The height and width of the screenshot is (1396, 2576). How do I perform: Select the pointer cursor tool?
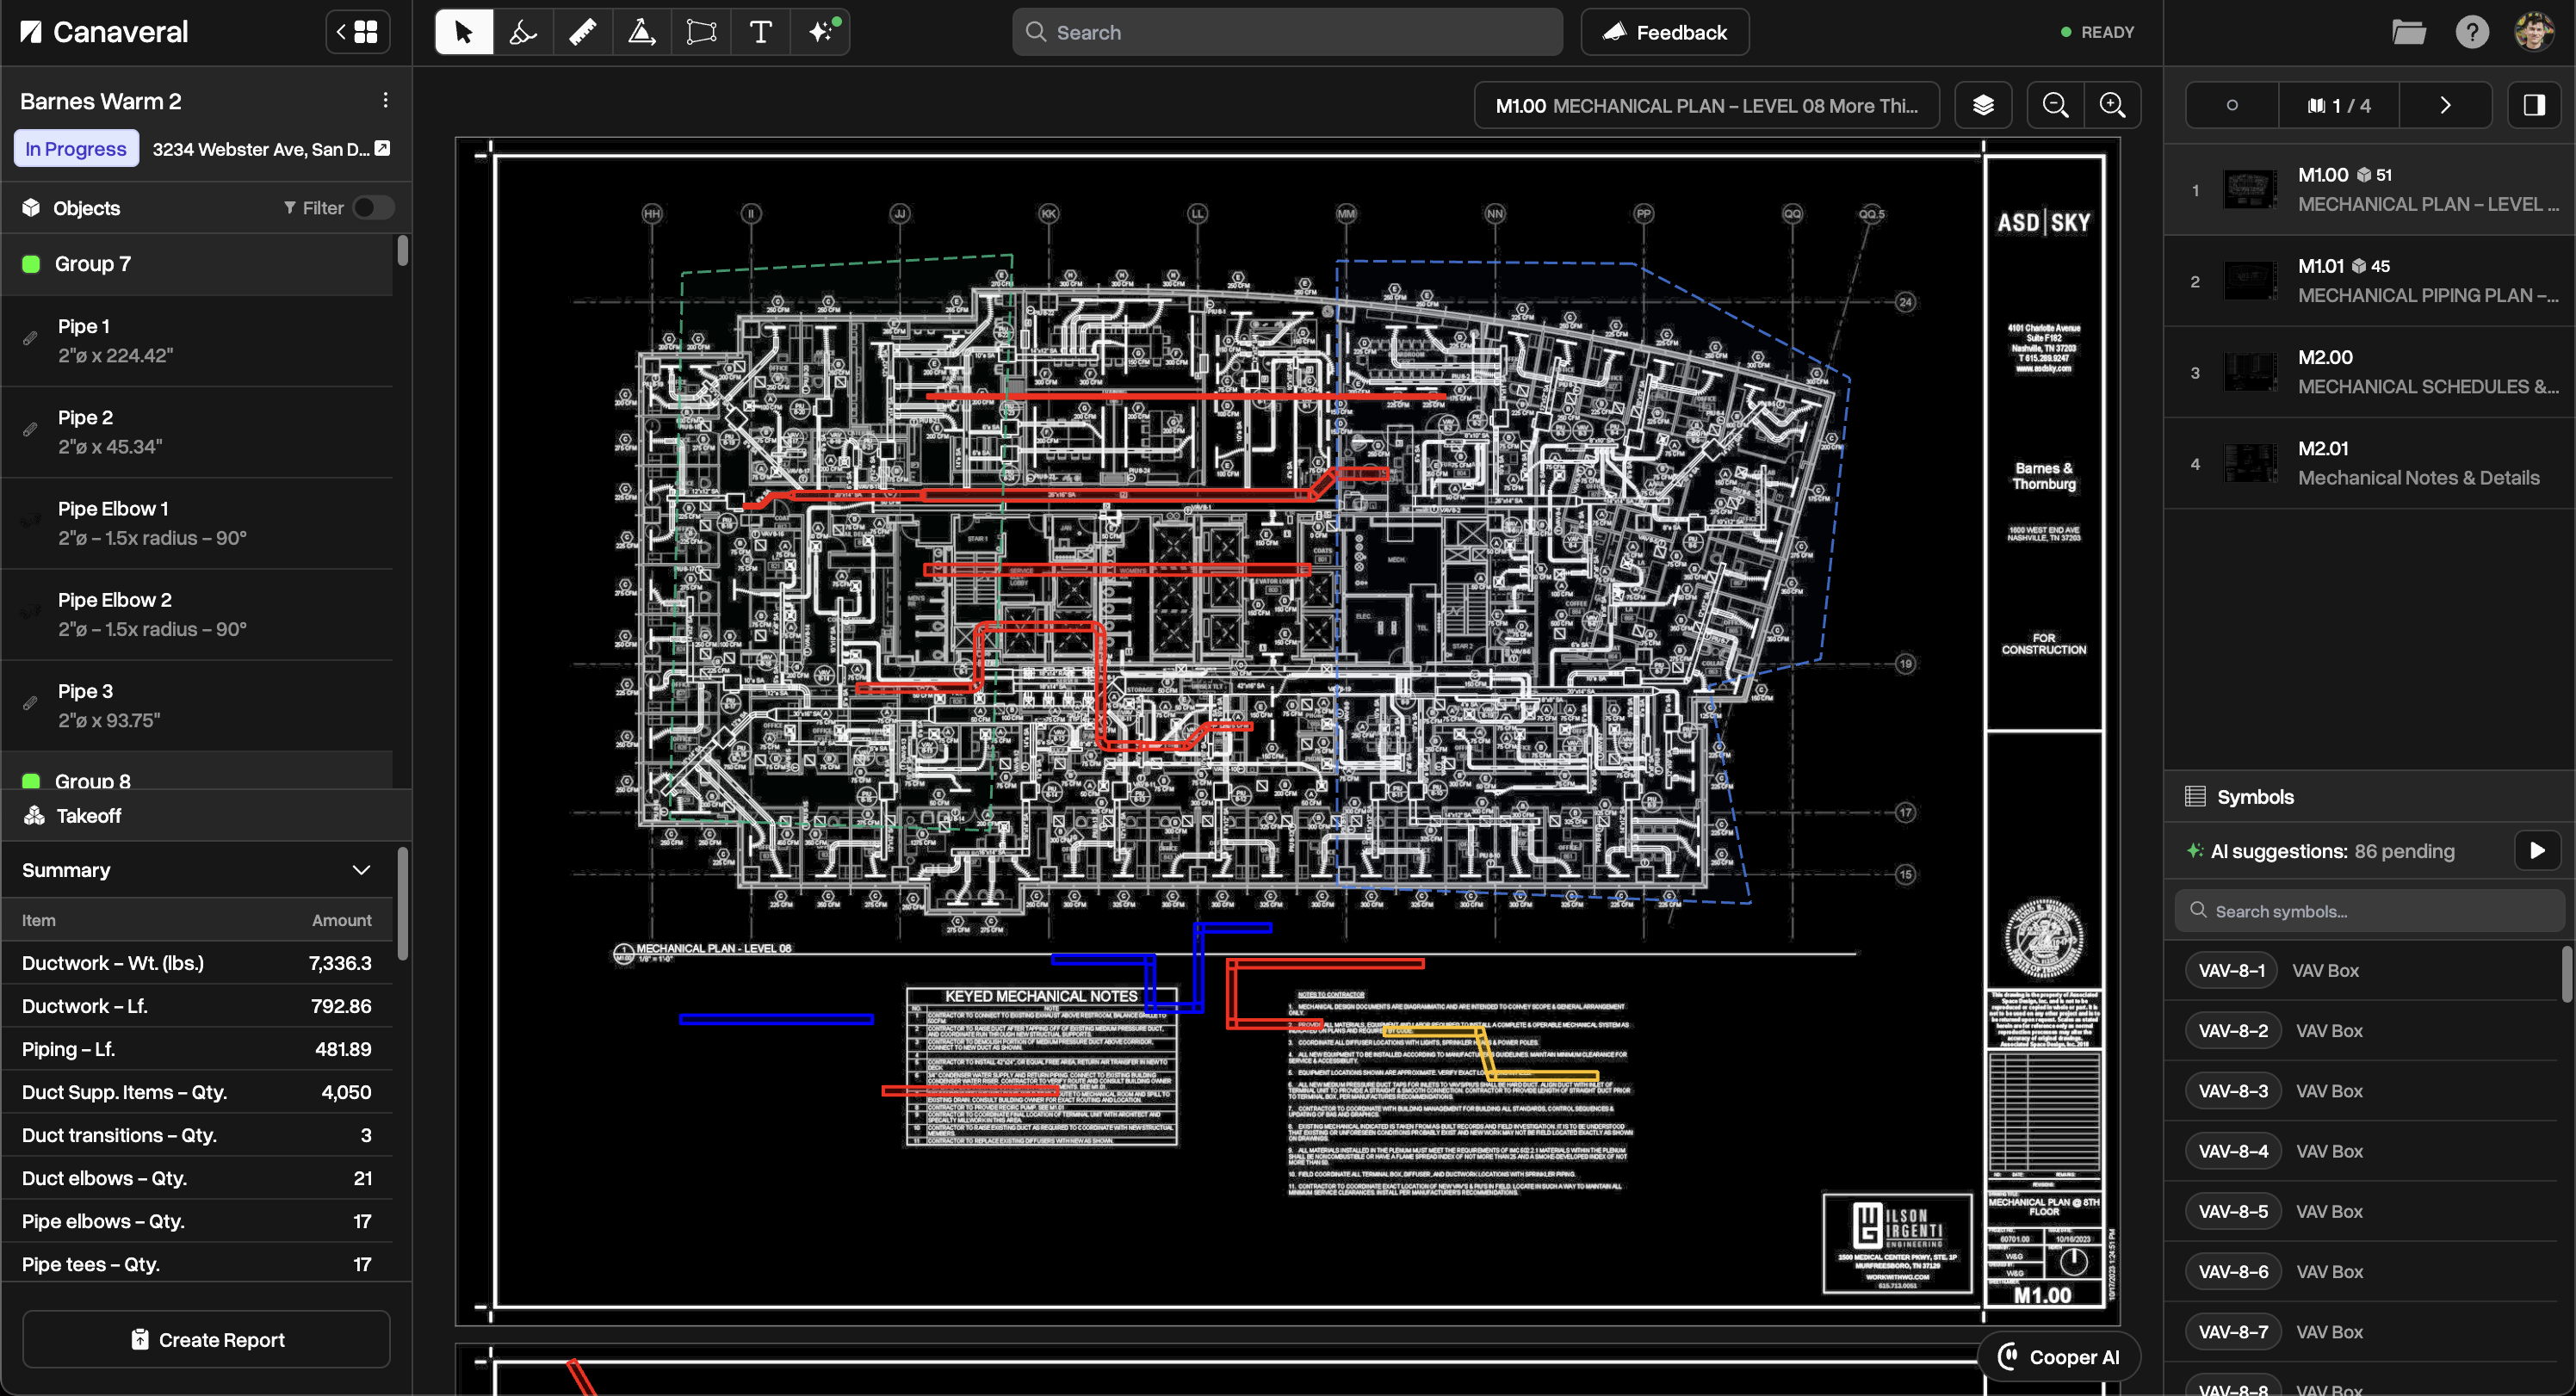pos(464,32)
